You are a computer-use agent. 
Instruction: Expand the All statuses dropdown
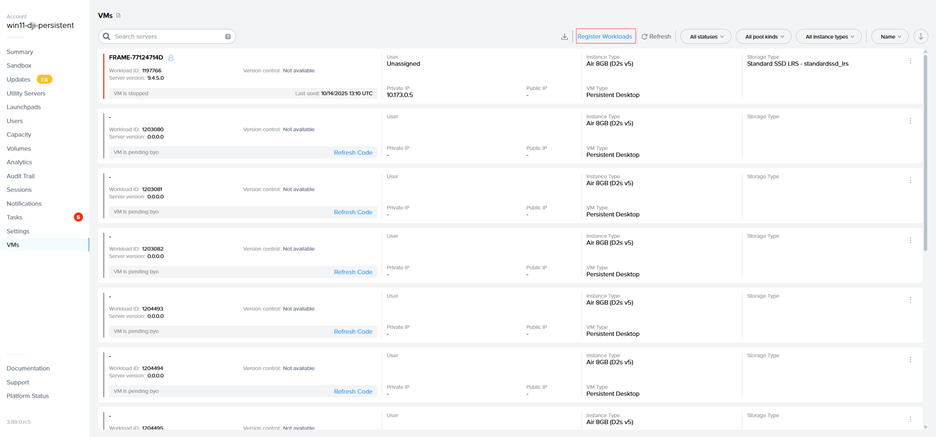tap(706, 37)
